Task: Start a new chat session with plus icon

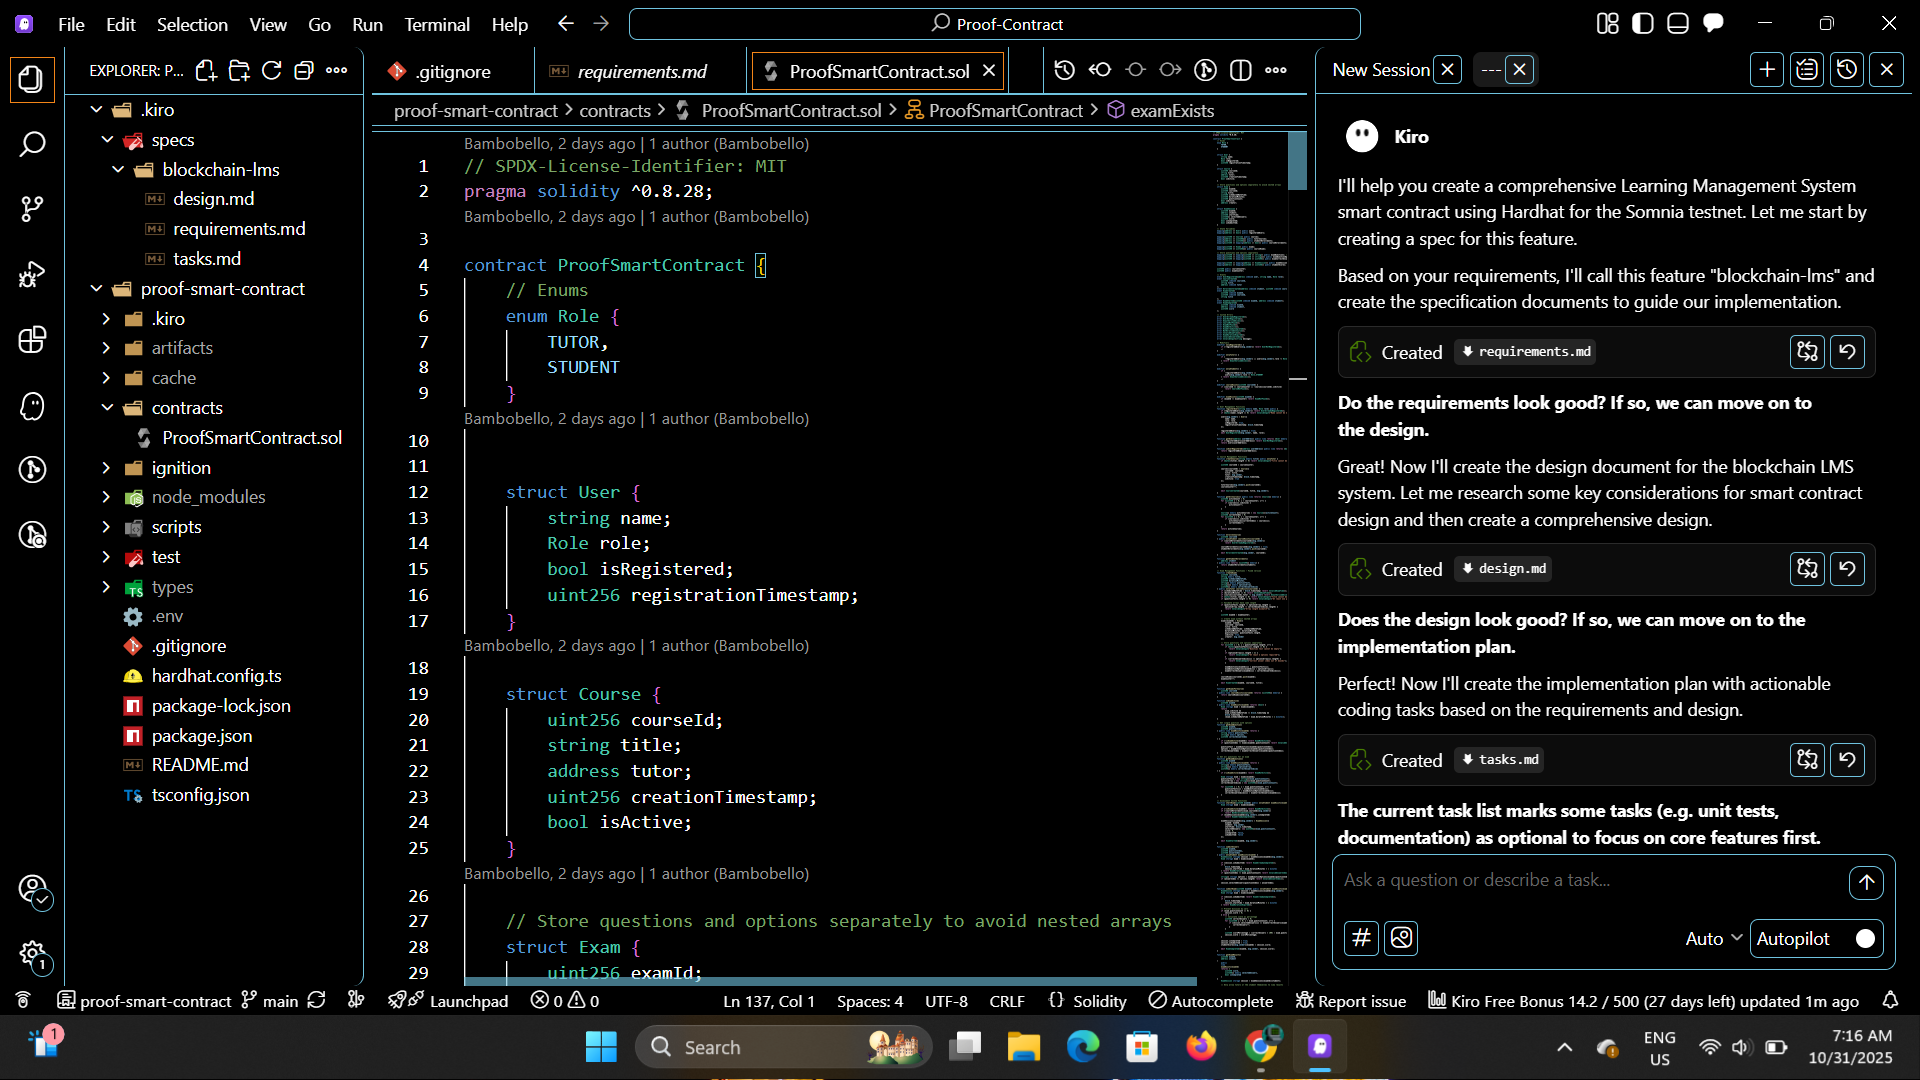Action: (x=1767, y=70)
